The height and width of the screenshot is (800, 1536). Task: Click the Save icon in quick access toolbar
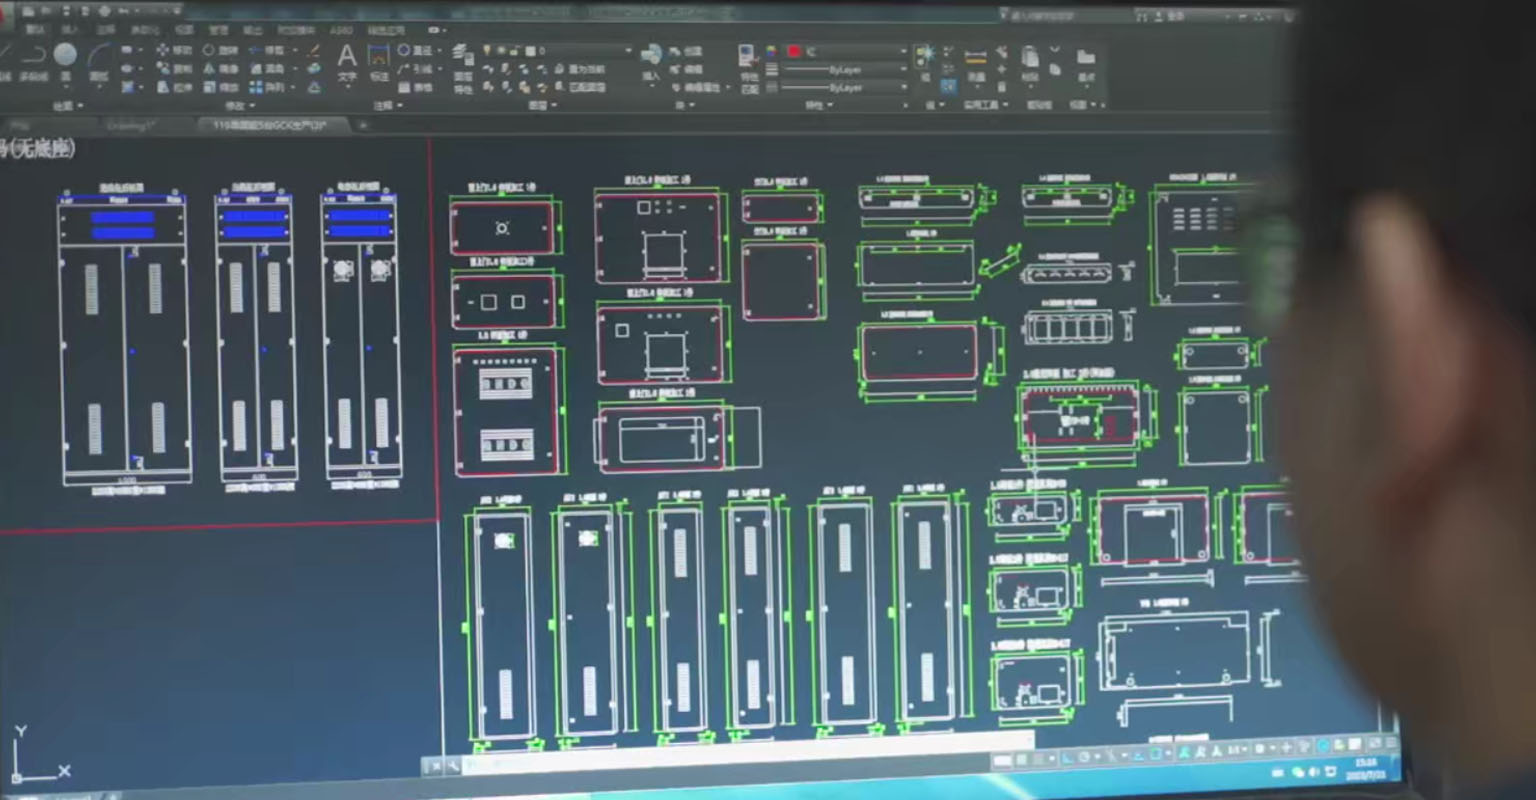coord(64,10)
